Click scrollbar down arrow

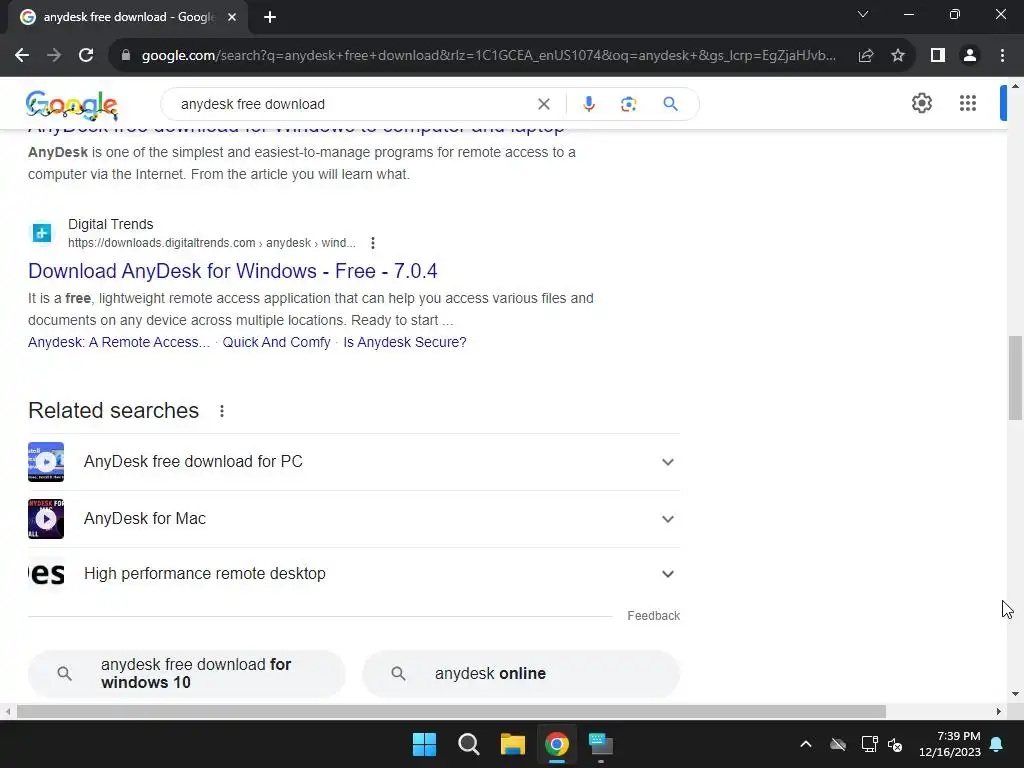pos(1015,694)
